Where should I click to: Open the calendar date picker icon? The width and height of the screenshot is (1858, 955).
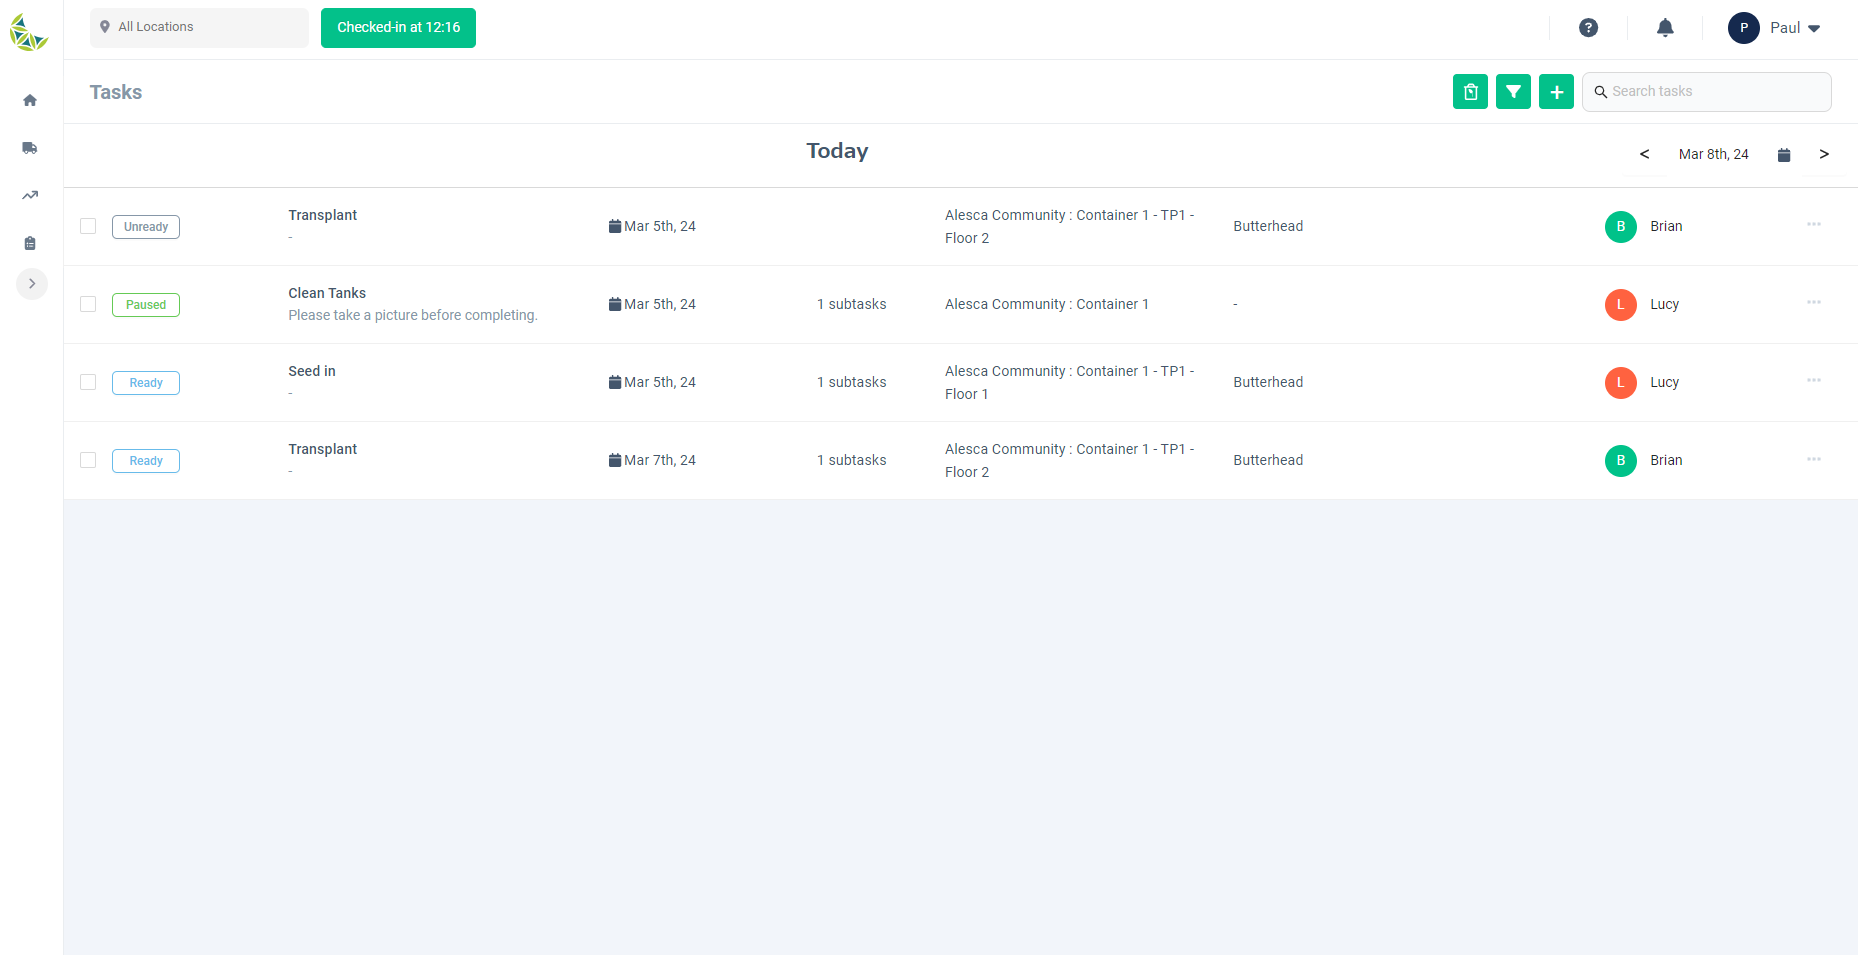(x=1784, y=155)
